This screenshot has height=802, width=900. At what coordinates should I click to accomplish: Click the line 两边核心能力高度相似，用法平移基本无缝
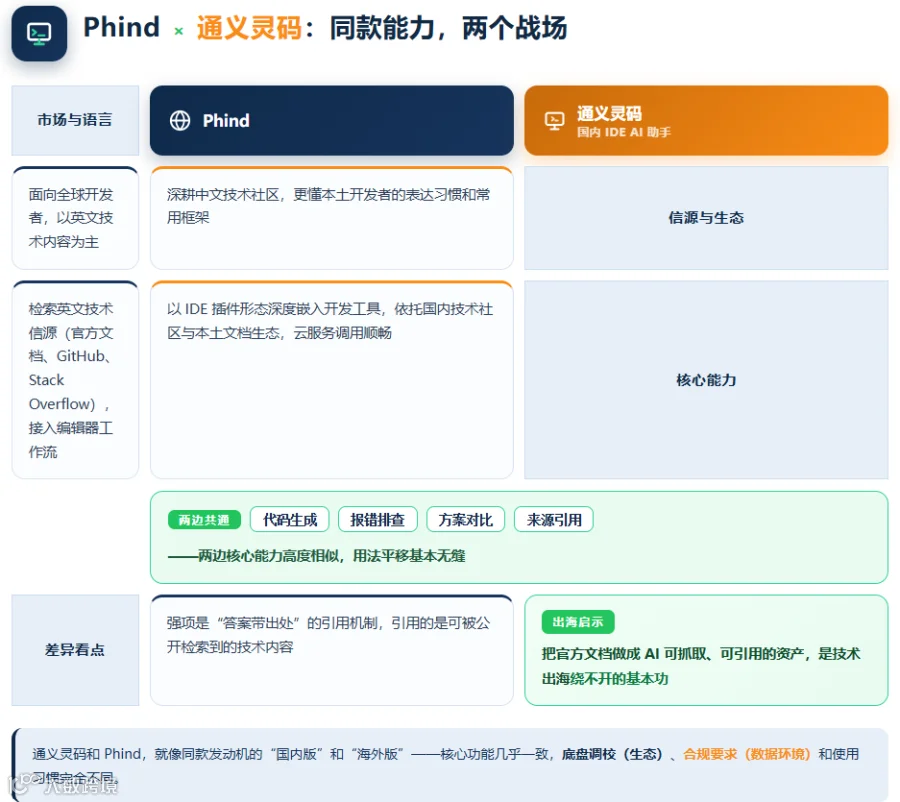click(317, 555)
